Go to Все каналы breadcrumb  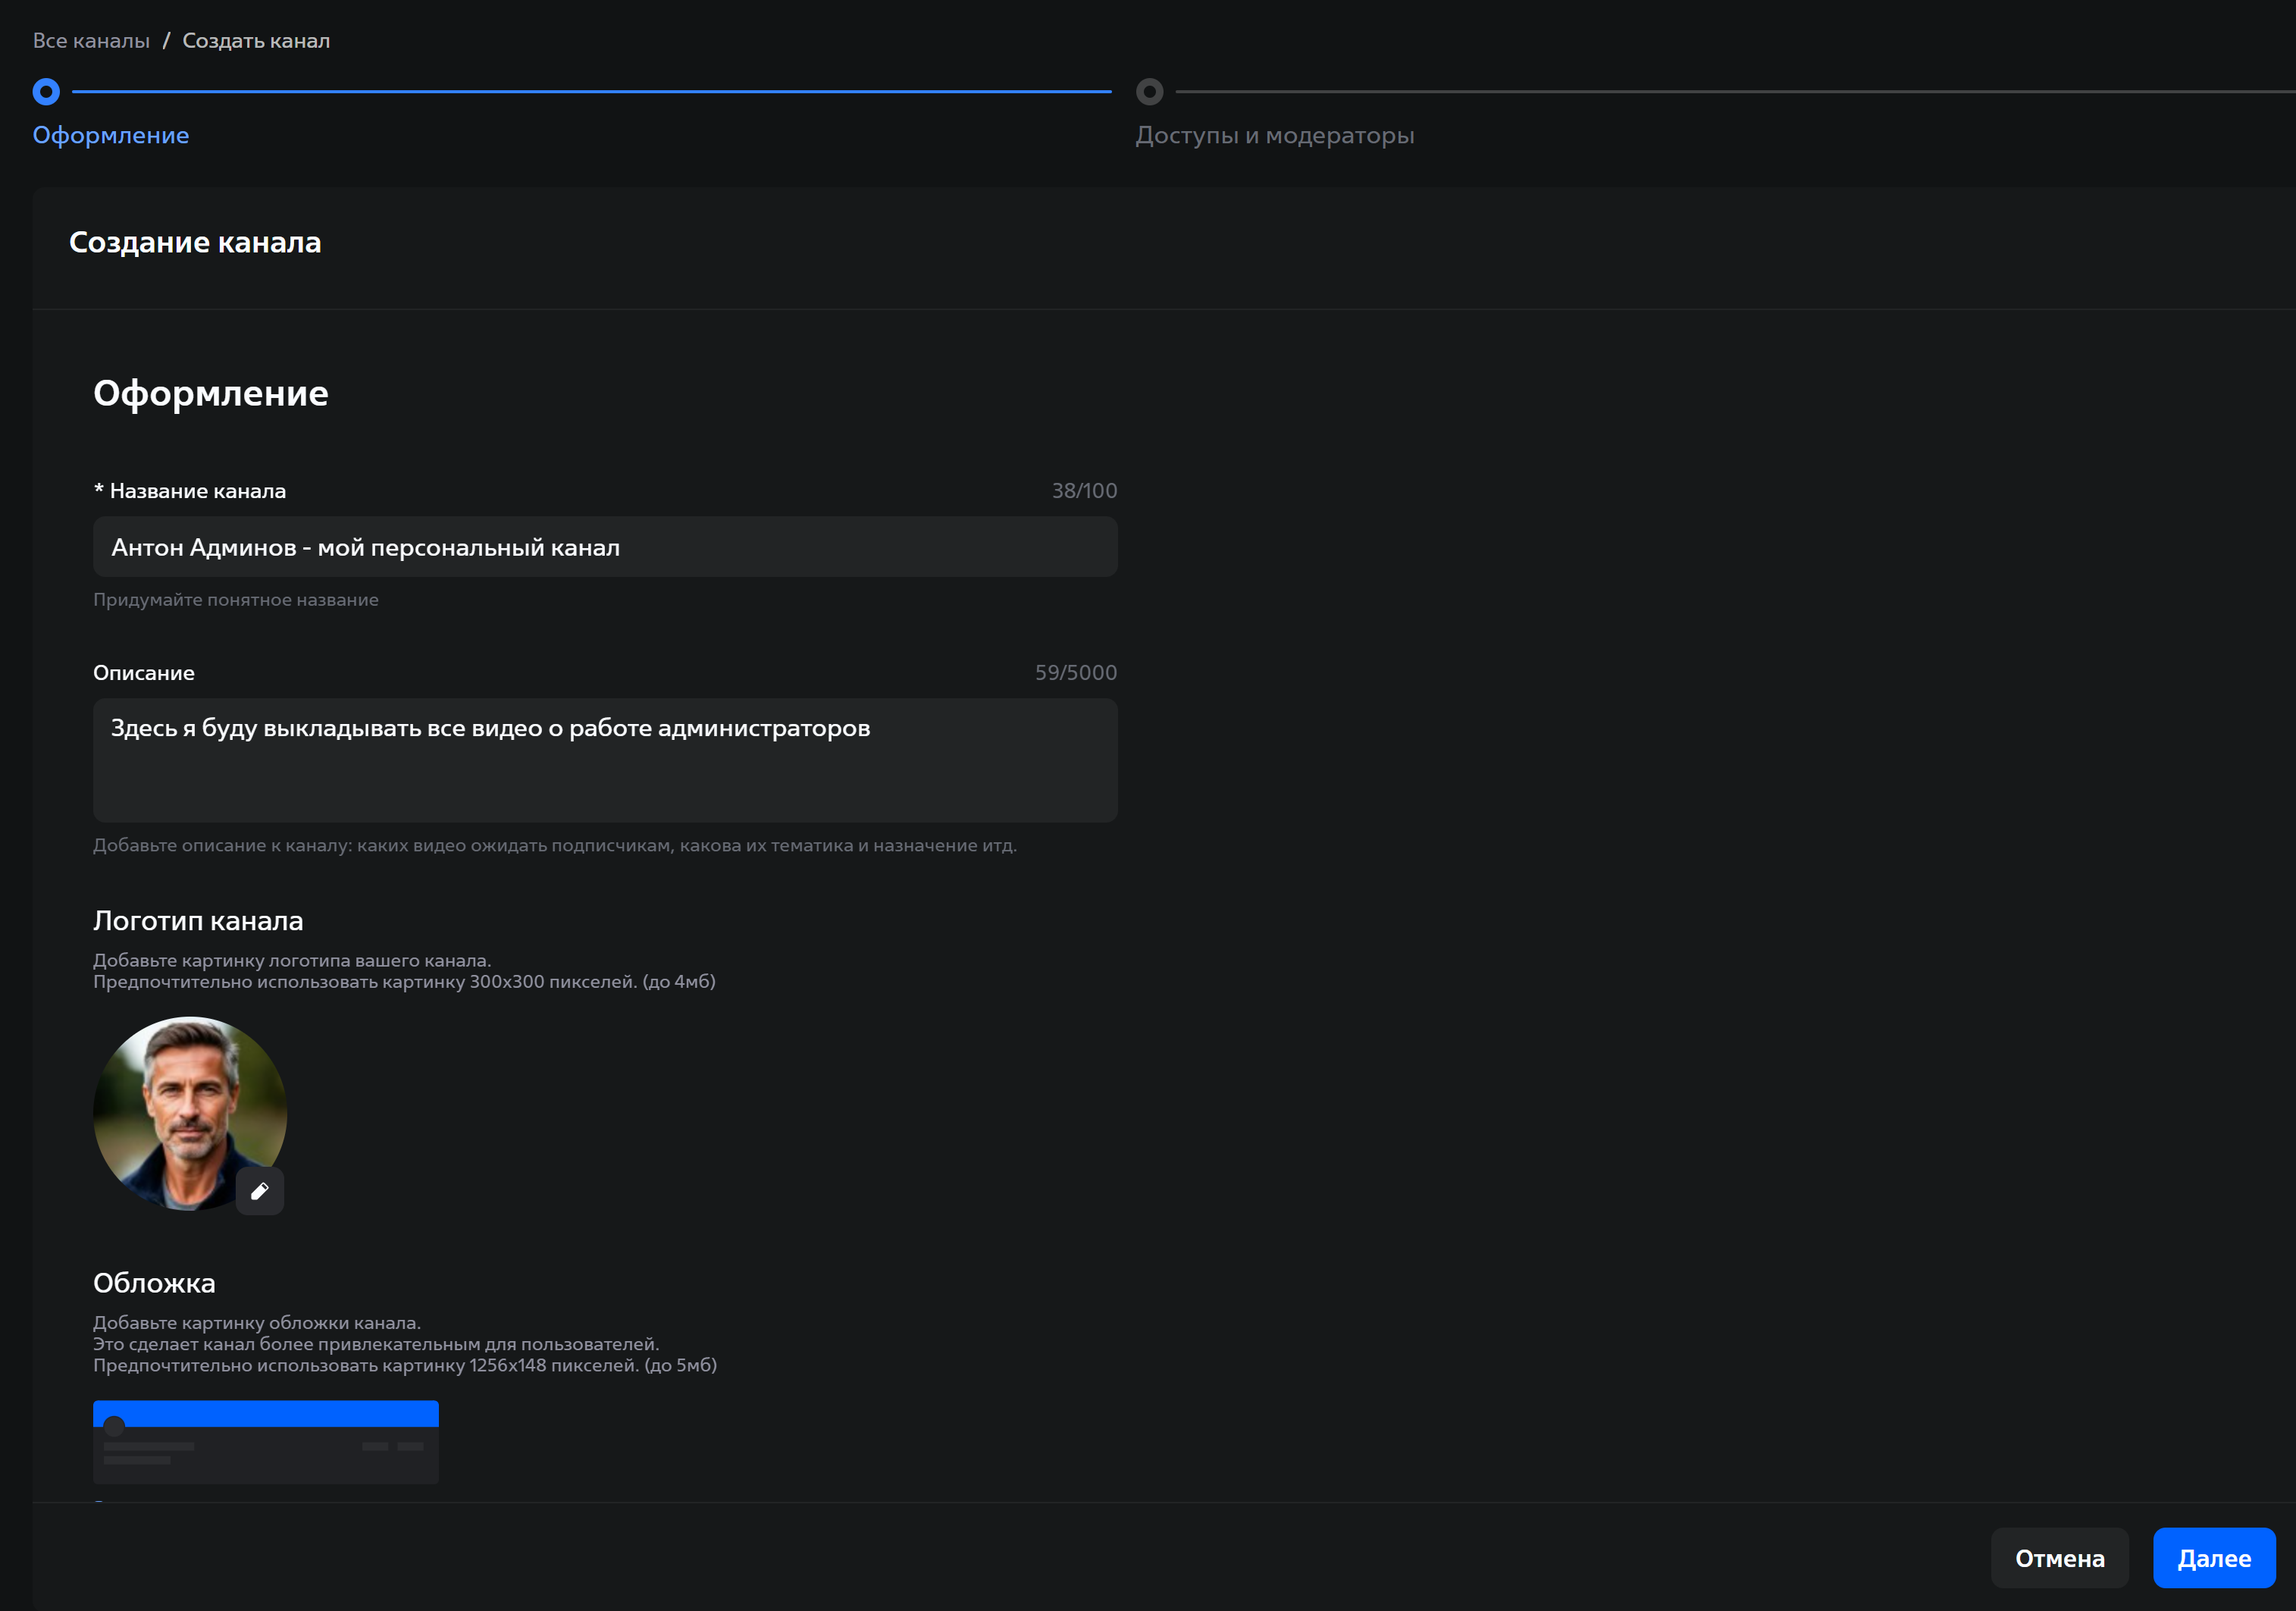(91, 41)
